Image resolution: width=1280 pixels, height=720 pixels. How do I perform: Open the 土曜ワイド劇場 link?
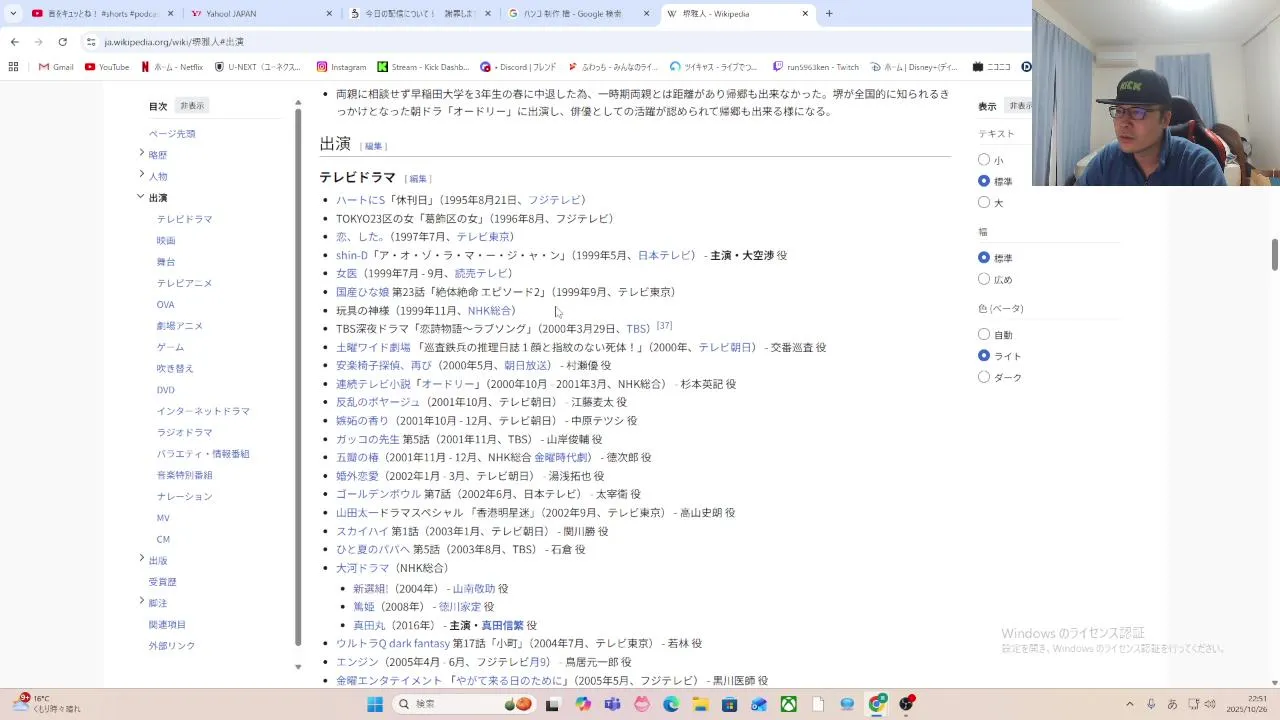click(x=373, y=347)
